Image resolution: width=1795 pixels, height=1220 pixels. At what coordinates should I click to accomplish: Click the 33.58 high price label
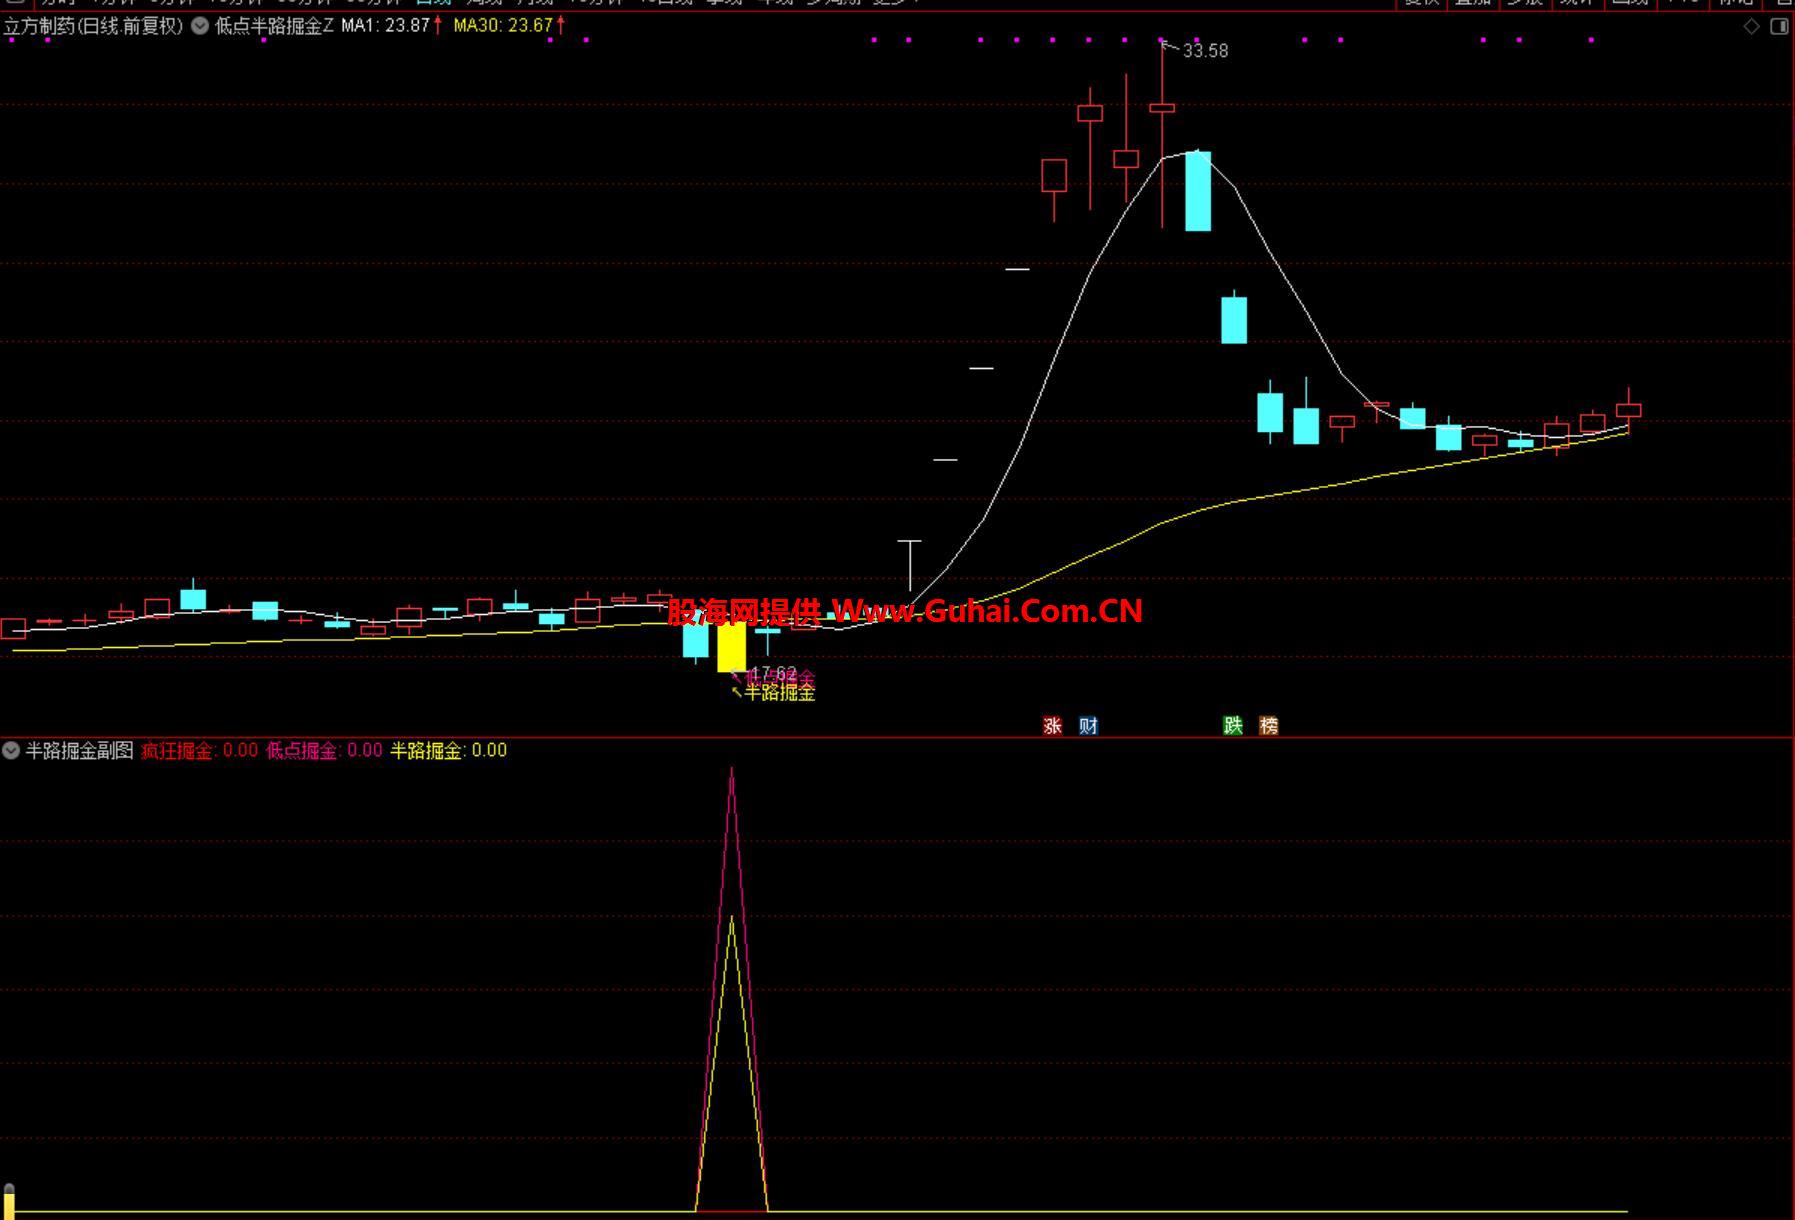click(1205, 51)
